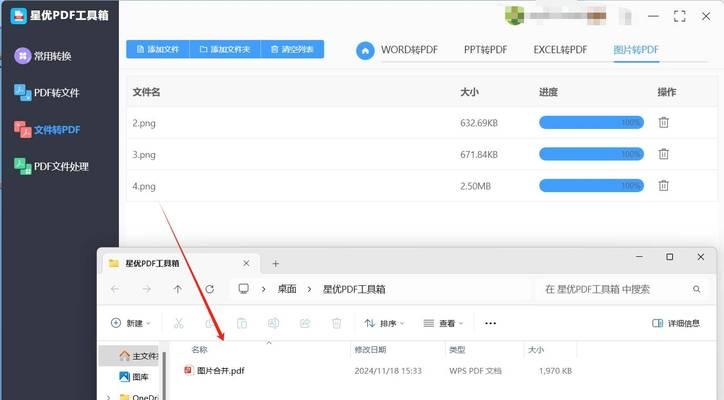
Task: Select the 3.png file name
Action: (x=144, y=155)
